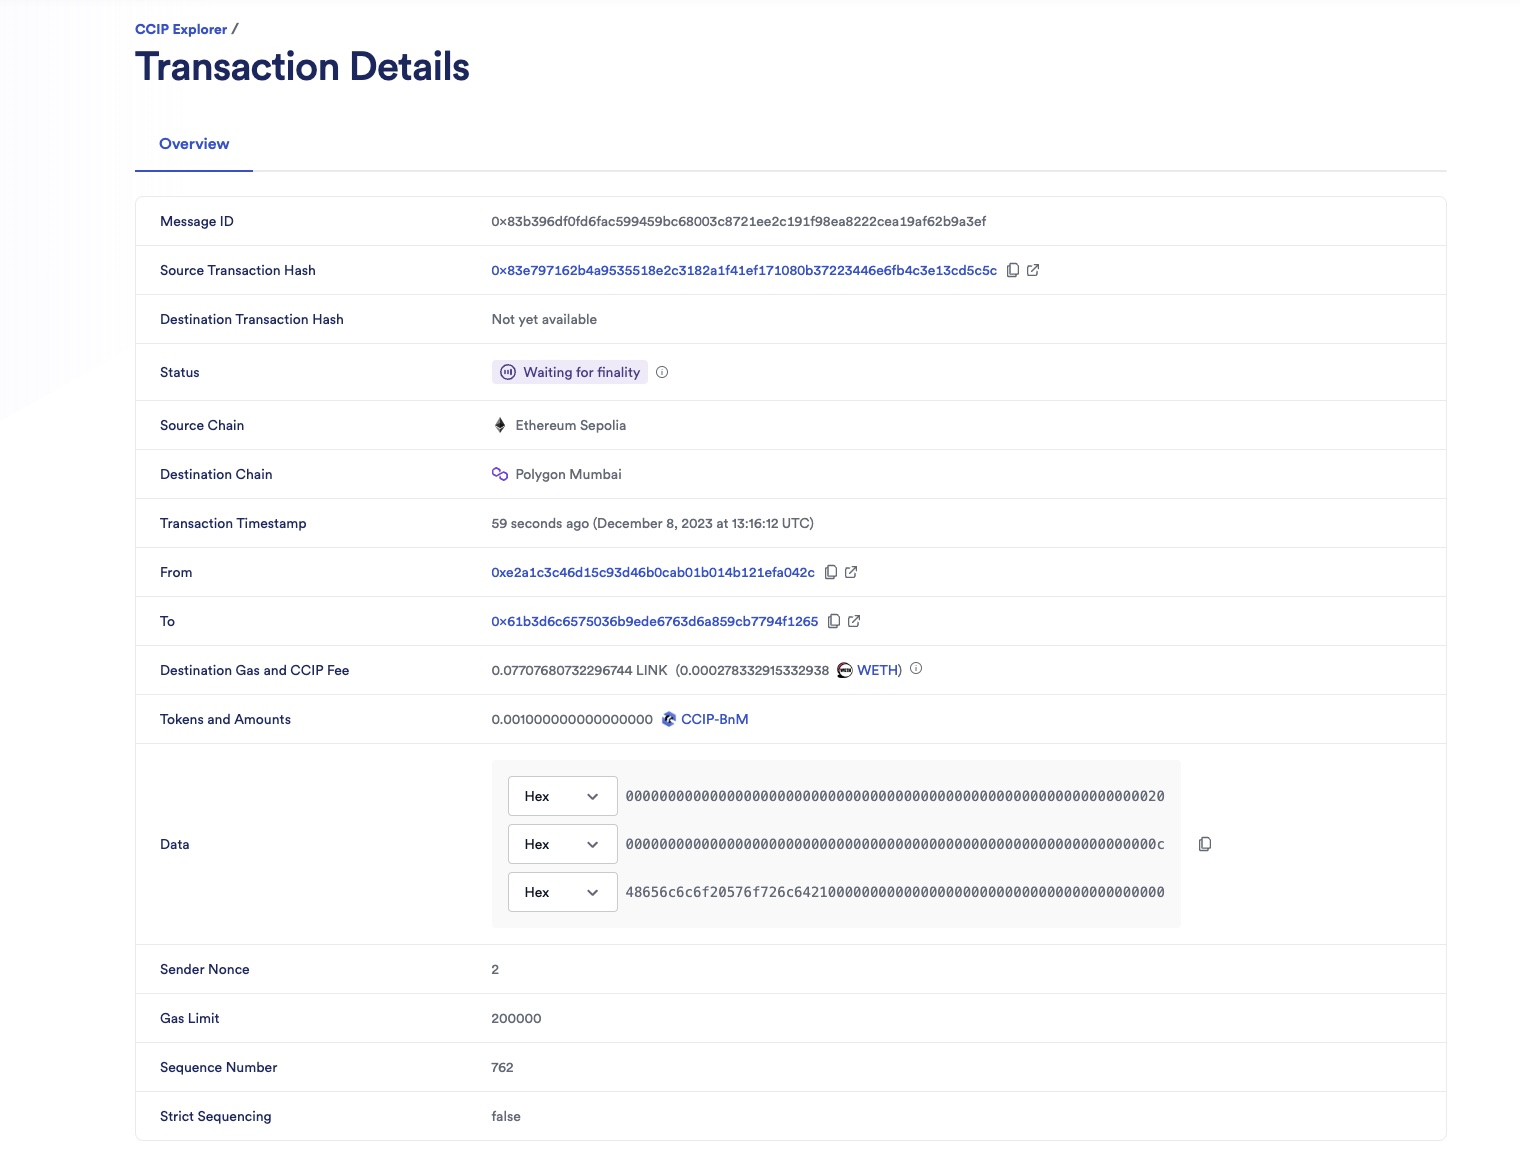1520x1169 pixels.
Task: Open the WETH token link
Action: tap(877, 670)
